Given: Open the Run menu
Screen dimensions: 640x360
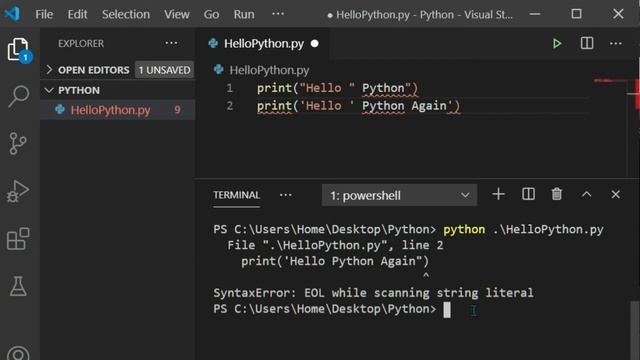Looking at the screenshot, I should tap(244, 14).
